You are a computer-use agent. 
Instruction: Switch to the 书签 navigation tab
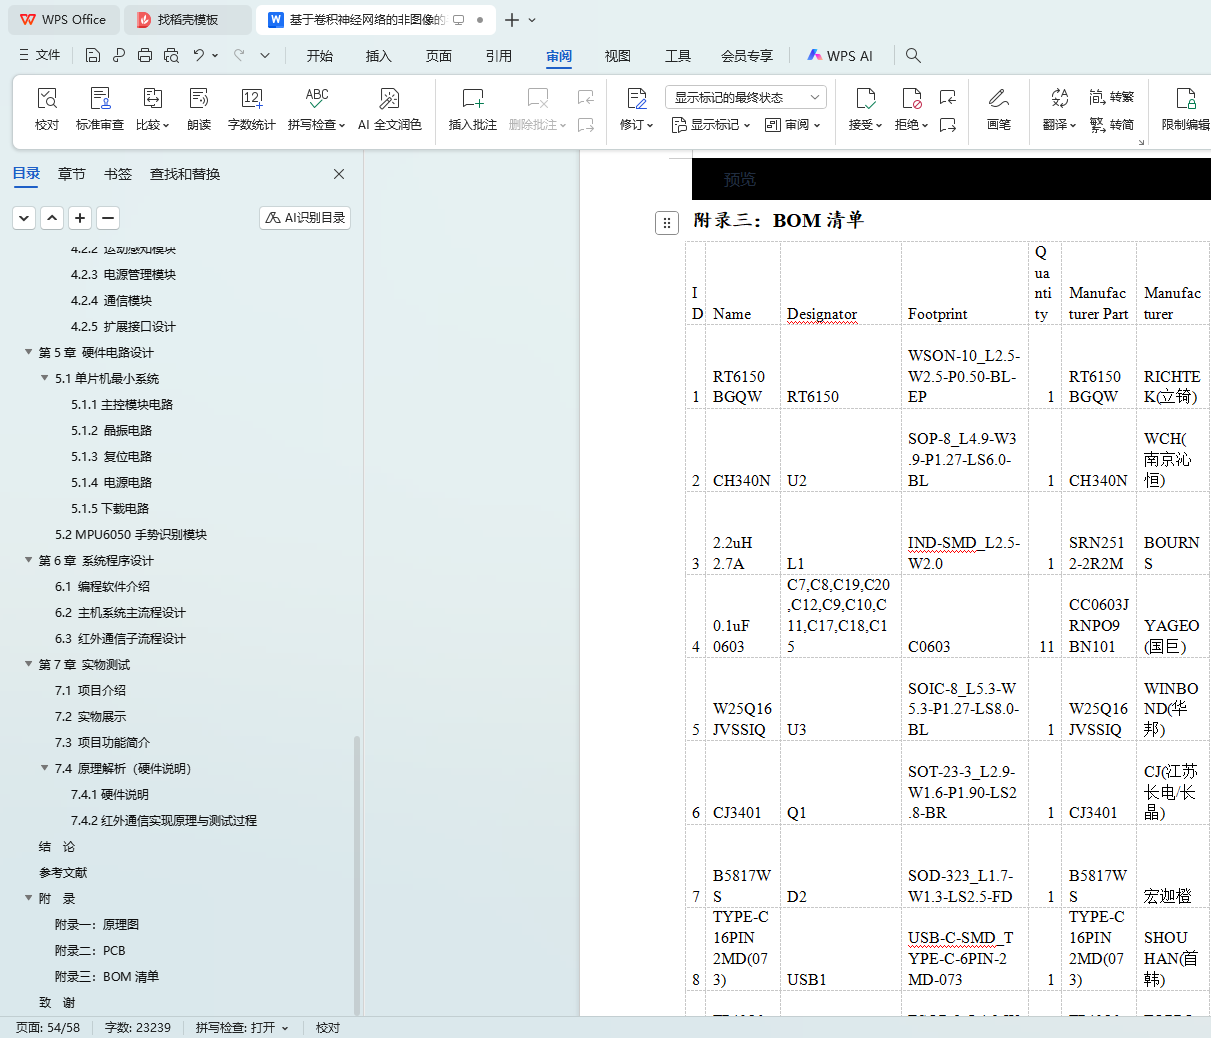(x=118, y=174)
